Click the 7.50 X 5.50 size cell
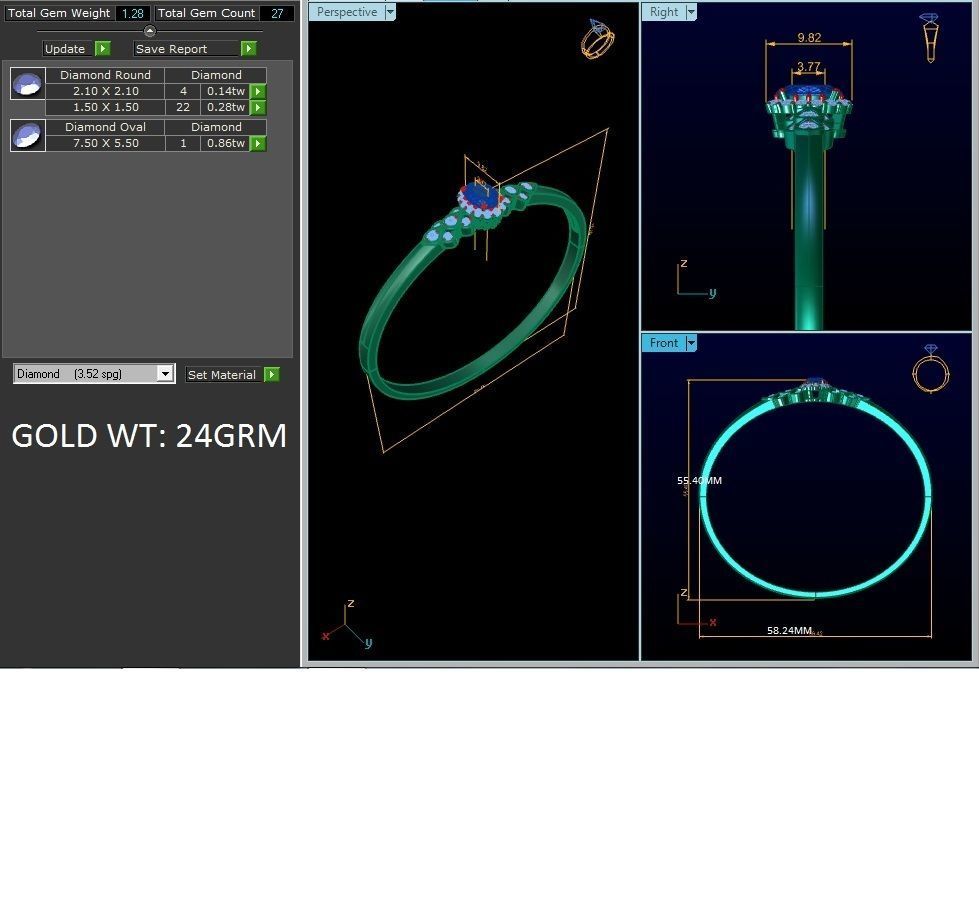The height and width of the screenshot is (918, 979). point(106,144)
